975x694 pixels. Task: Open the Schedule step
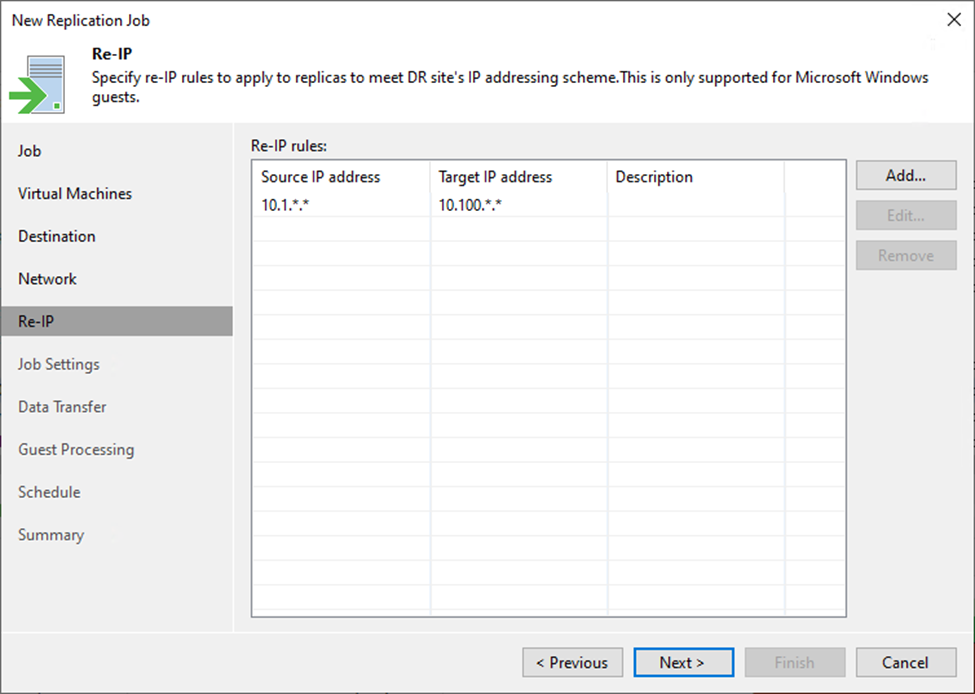[49, 492]
